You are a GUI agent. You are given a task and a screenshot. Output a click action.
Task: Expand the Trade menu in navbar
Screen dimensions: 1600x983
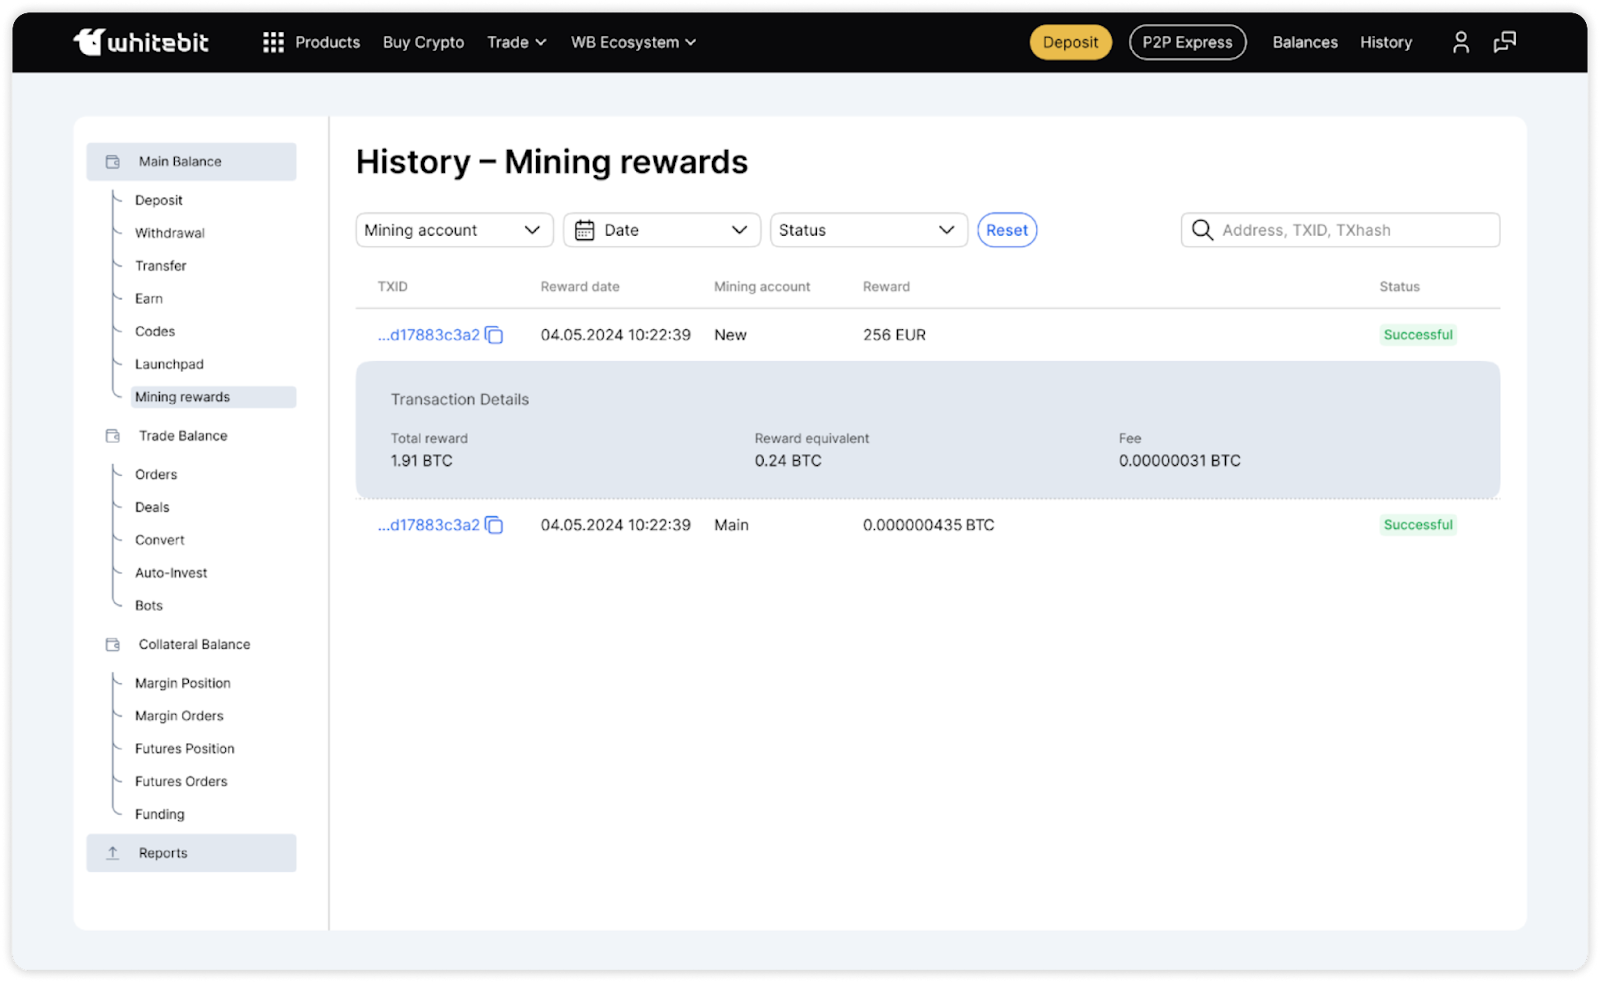[x=516, y=42]
